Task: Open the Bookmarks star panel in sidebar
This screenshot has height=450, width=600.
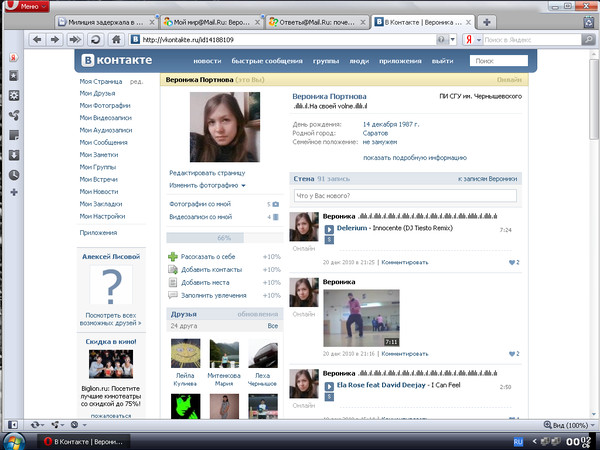Action: (14, 75)
